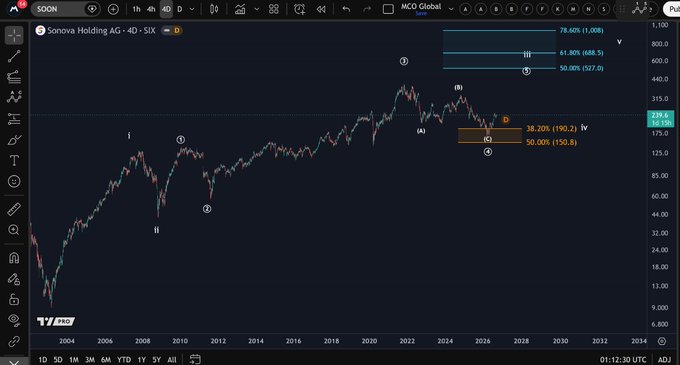Click the link drawings chain icon

click(x=14, y=342)
